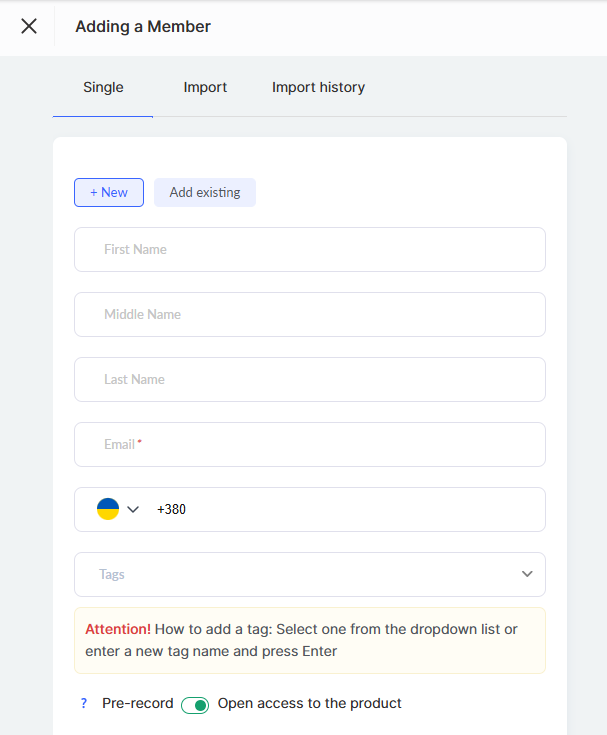Close the Adding a Member panel
607x735 pixels.
(29, 27)
